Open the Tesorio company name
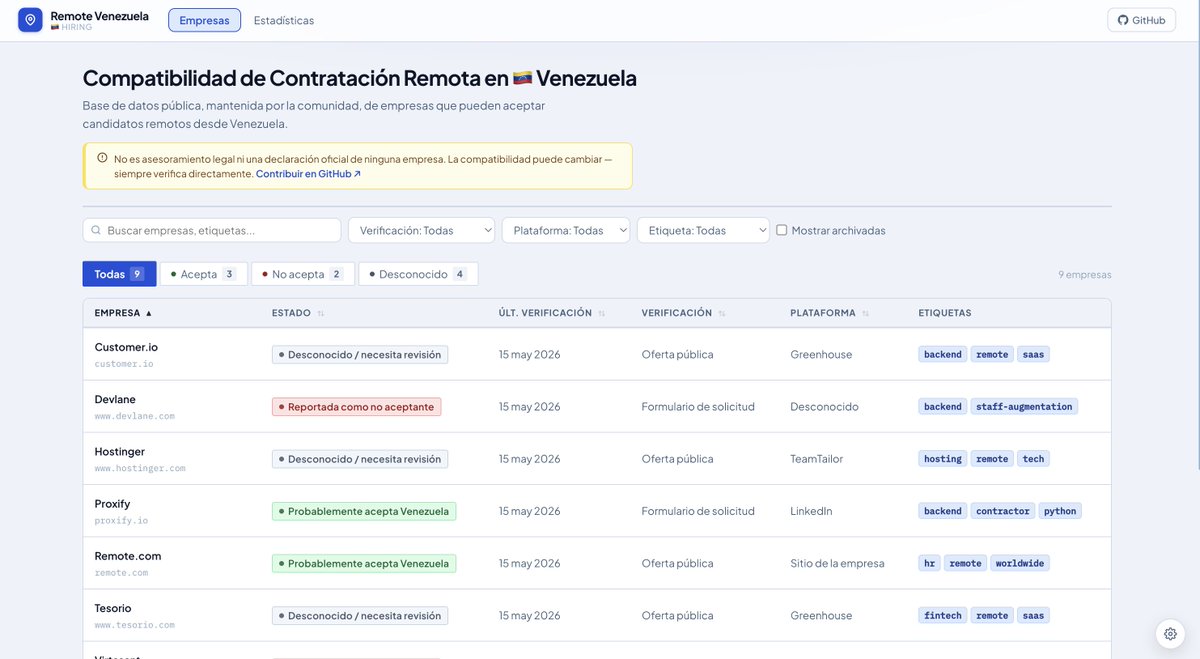The image size is (1200, 659). [x=113, y=608]
